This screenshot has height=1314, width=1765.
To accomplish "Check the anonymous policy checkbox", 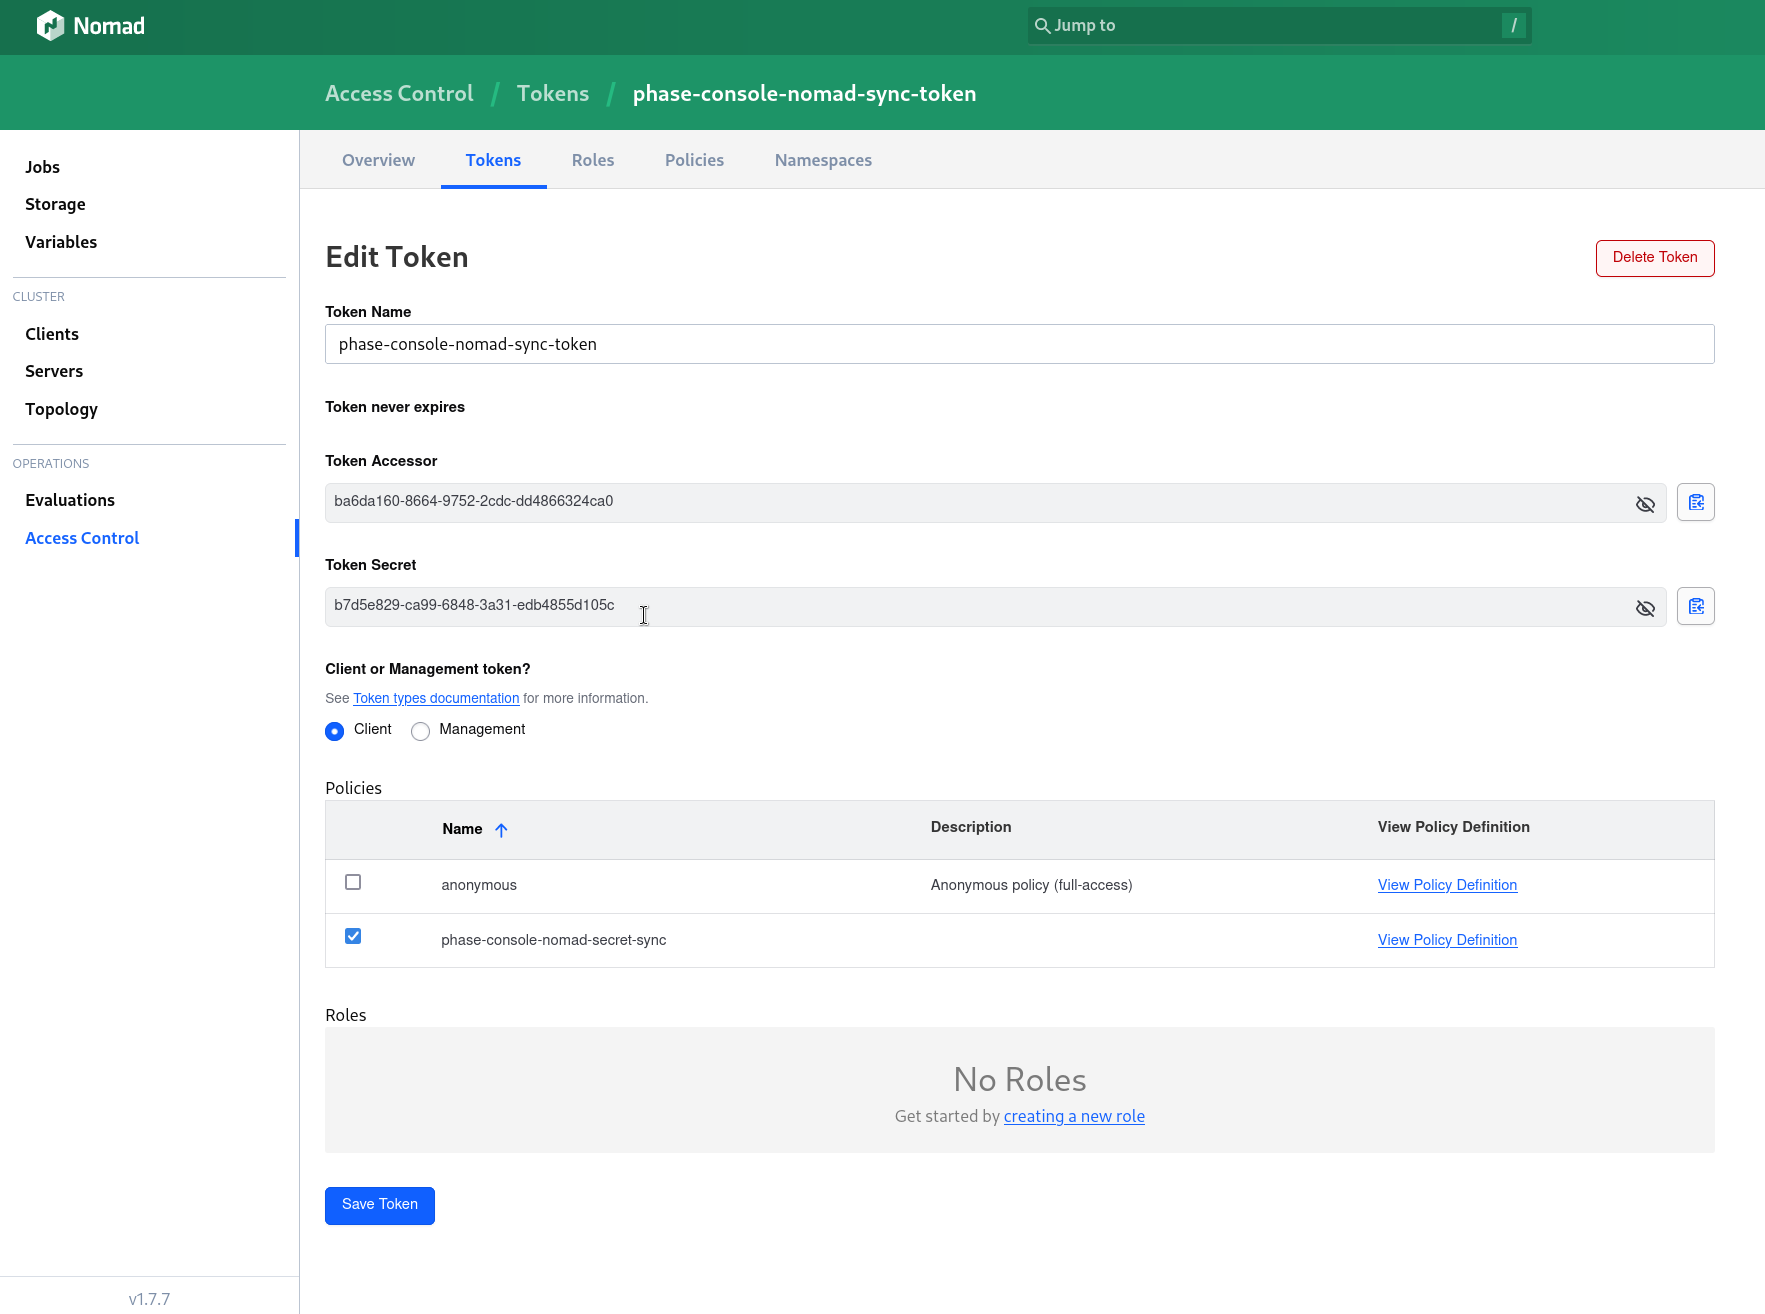I will [353, 882].
